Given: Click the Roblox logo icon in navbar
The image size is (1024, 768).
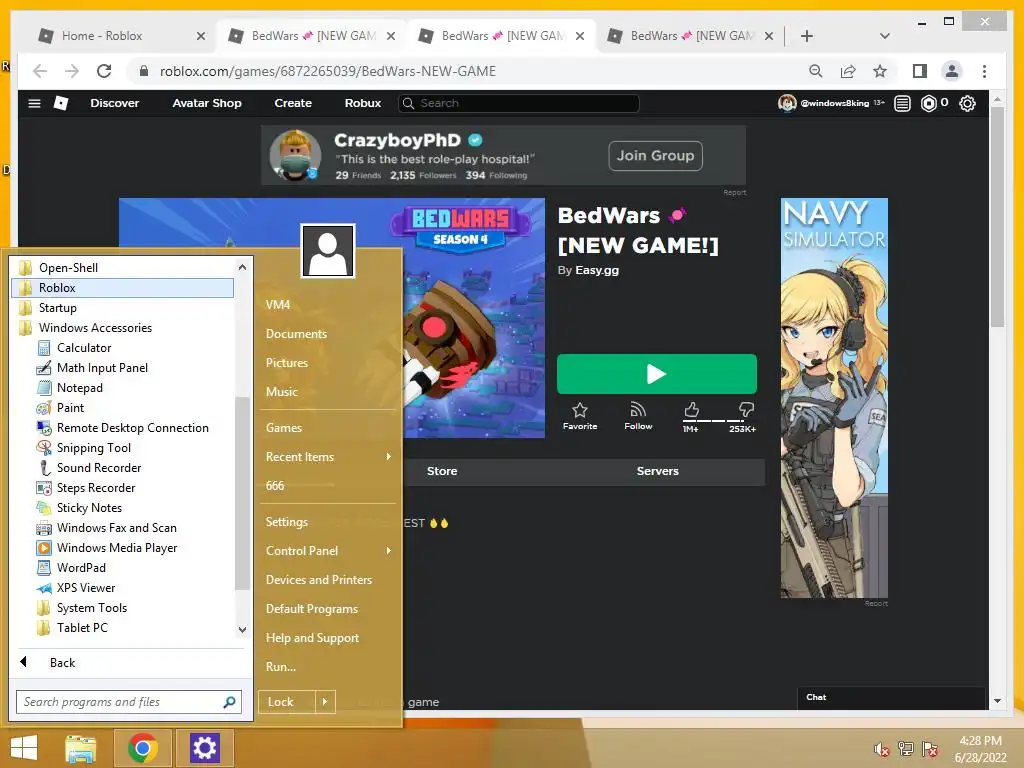Looking at the screenshot, I should click(x=61, y=103).
